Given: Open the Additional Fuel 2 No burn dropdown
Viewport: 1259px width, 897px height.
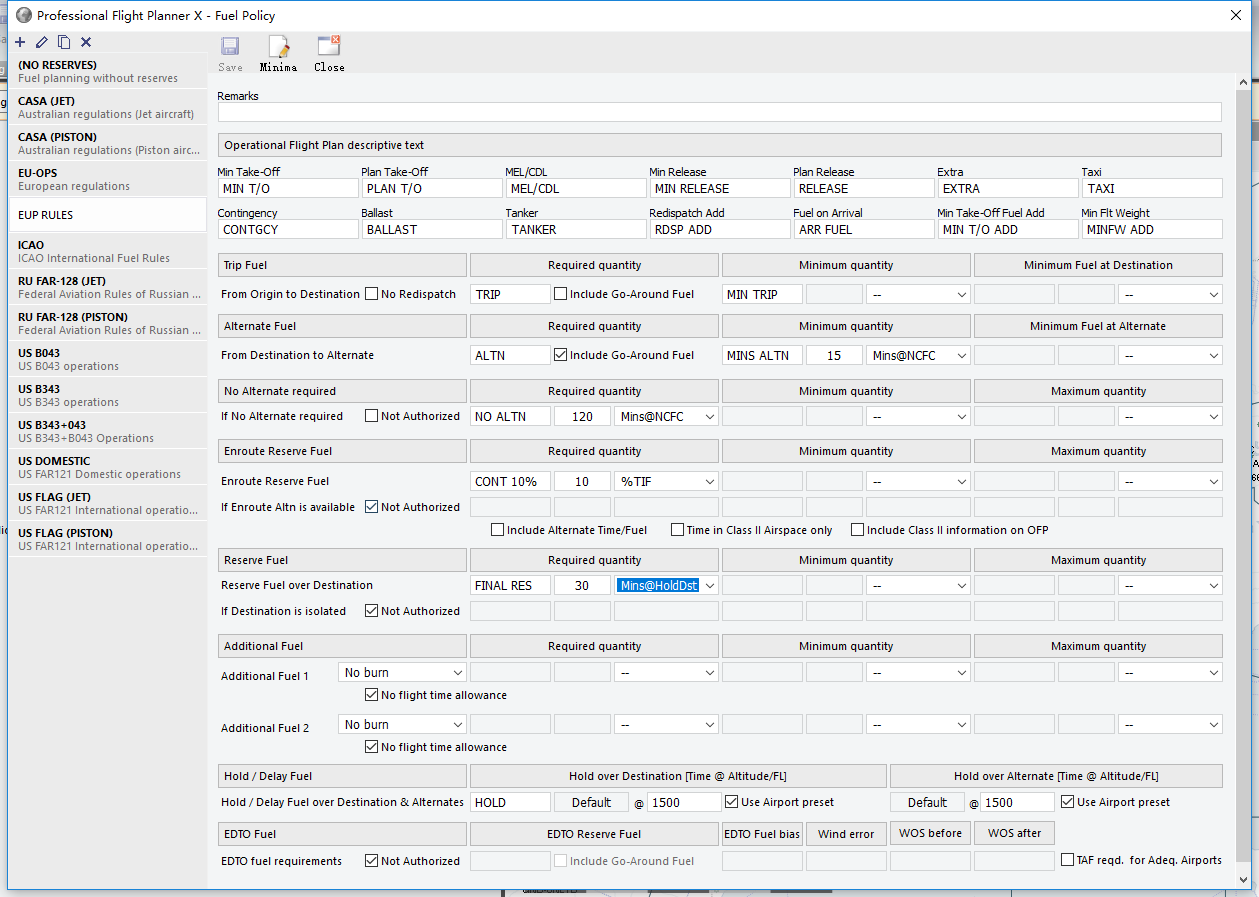Looking at the screenshot, I should click(x=403, y=724).
